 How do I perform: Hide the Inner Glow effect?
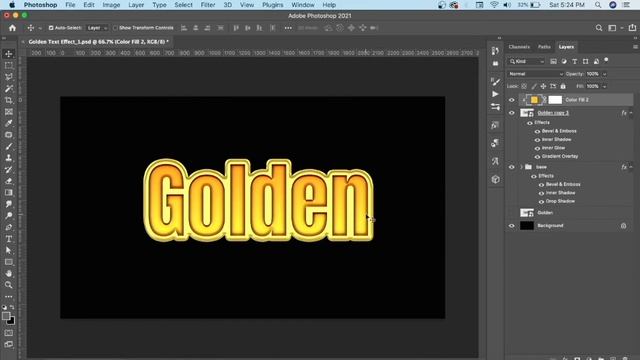pos(537,148)
